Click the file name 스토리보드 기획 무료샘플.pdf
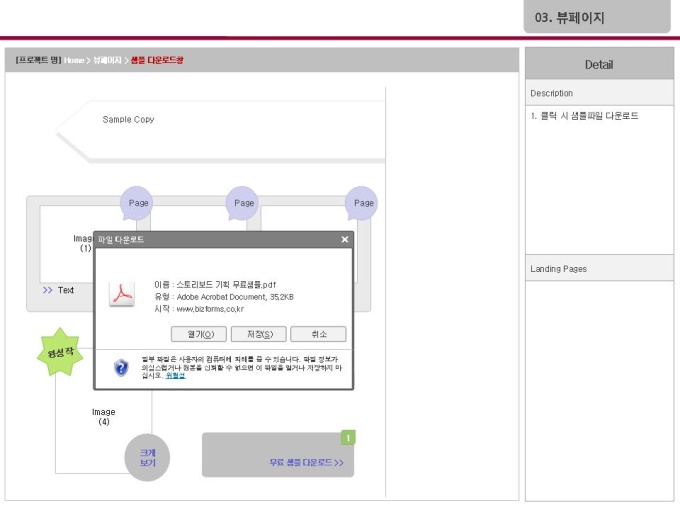680x510 pixels. [226, 284]
